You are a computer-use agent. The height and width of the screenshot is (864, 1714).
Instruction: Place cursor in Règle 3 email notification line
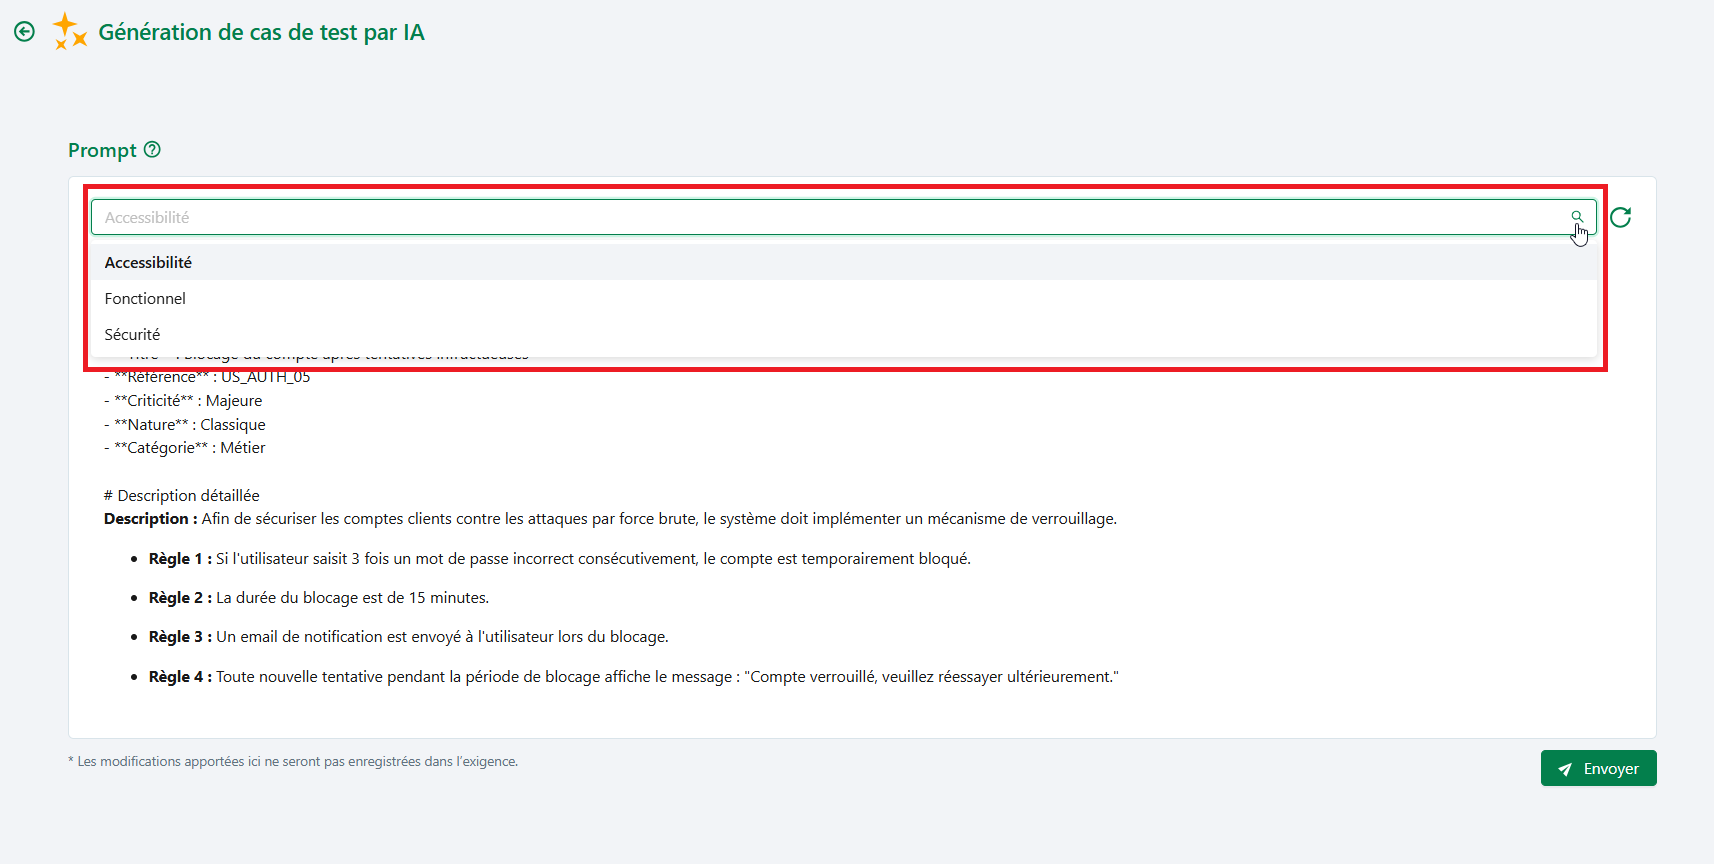tap(409, 637)
